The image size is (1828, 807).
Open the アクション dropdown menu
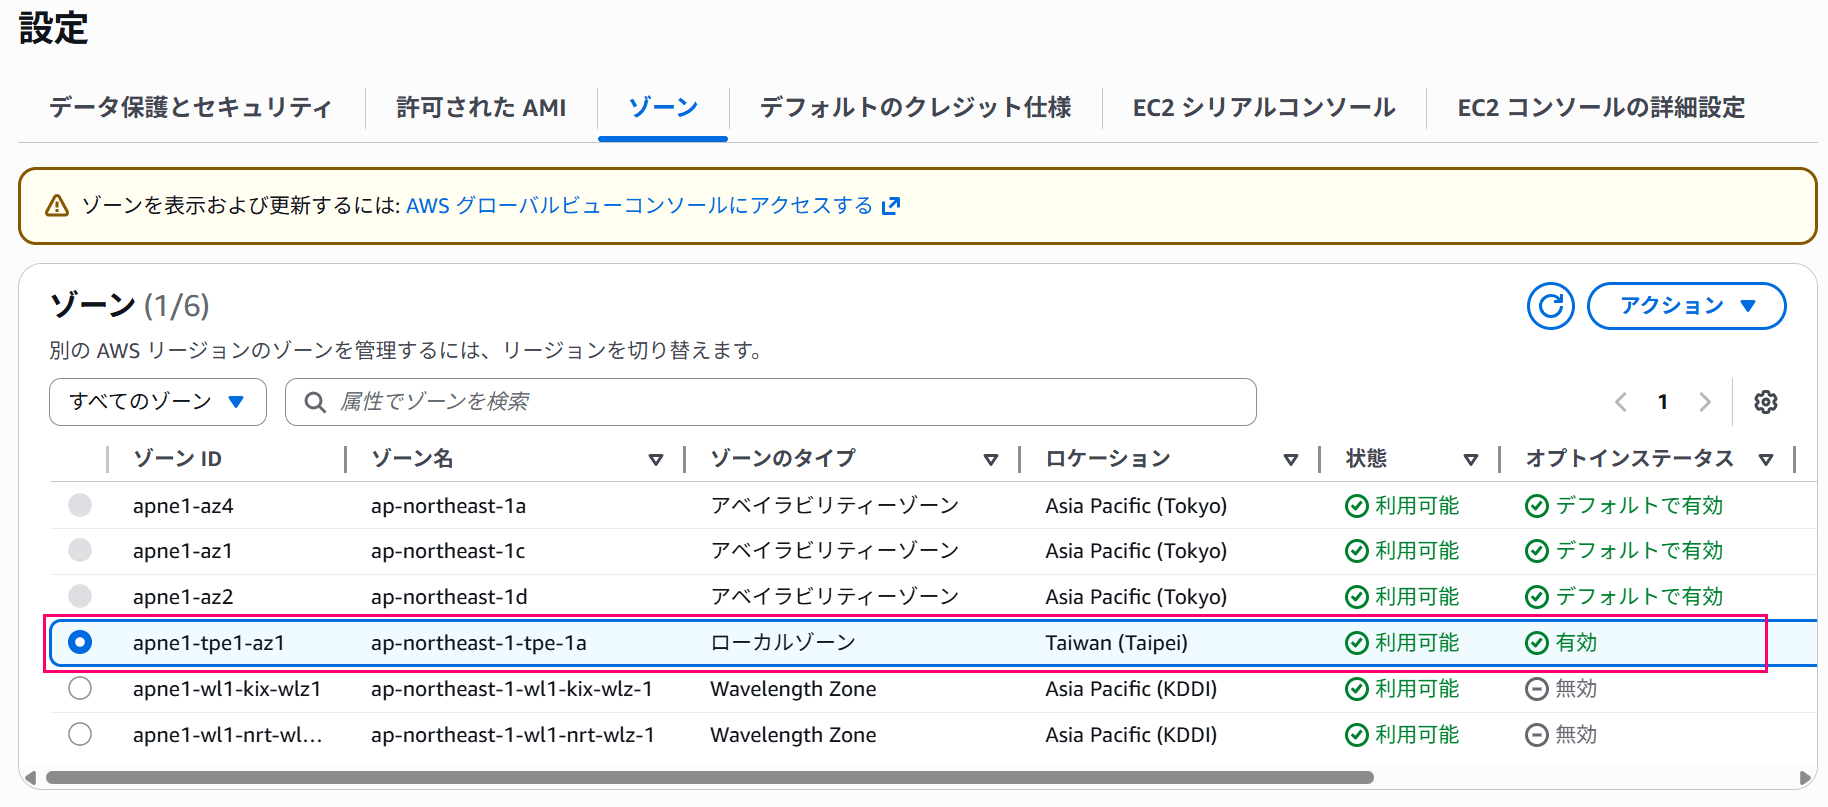pyautogui.click(x=1686, y=306)
